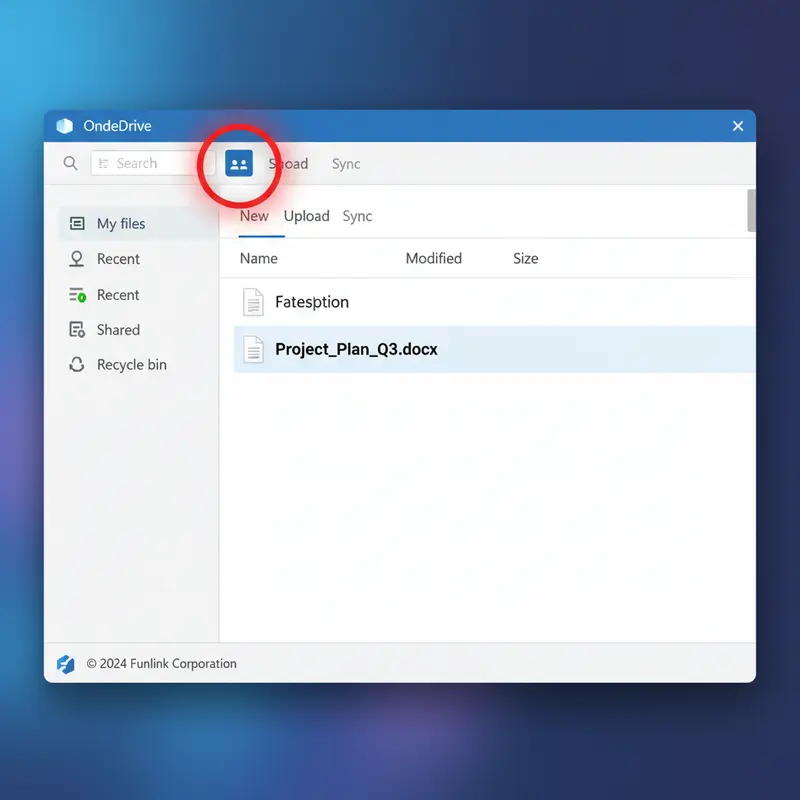The width and height of the screenshot is (800, 800).
Task: Sort by the Modified column header
Action: click(434, 258)
